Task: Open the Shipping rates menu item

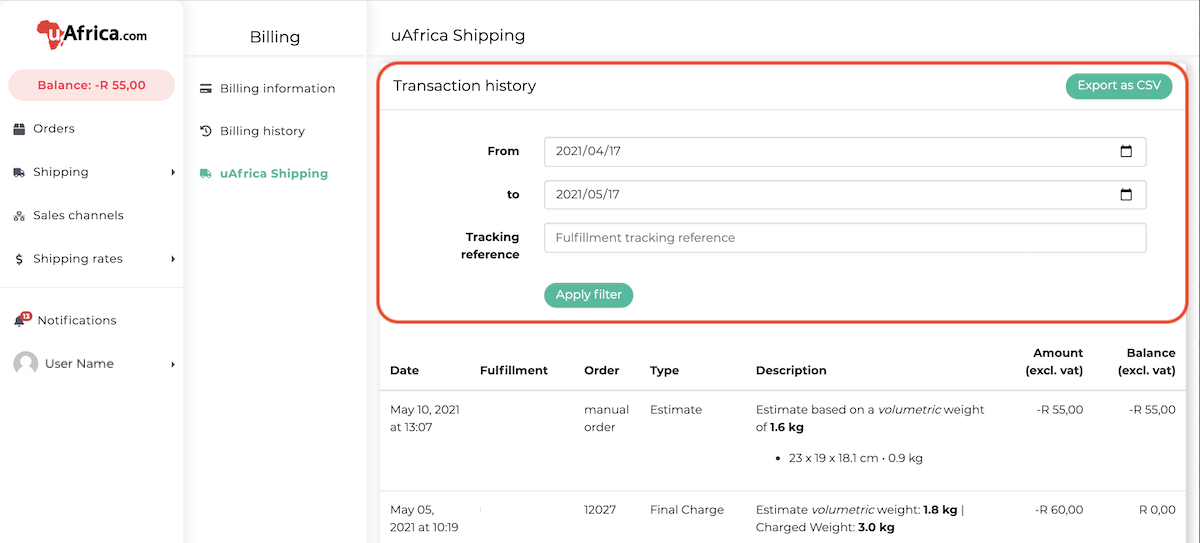Action: 78,259
